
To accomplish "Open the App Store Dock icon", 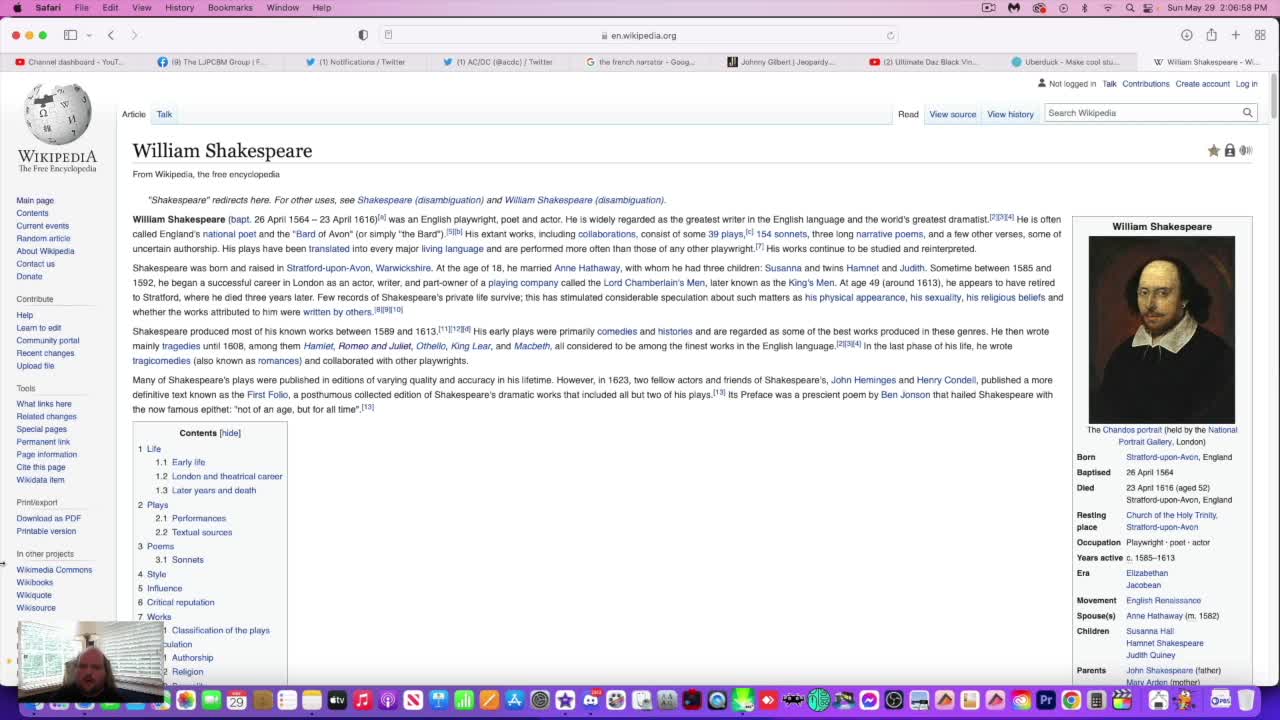I will (514, 700).
